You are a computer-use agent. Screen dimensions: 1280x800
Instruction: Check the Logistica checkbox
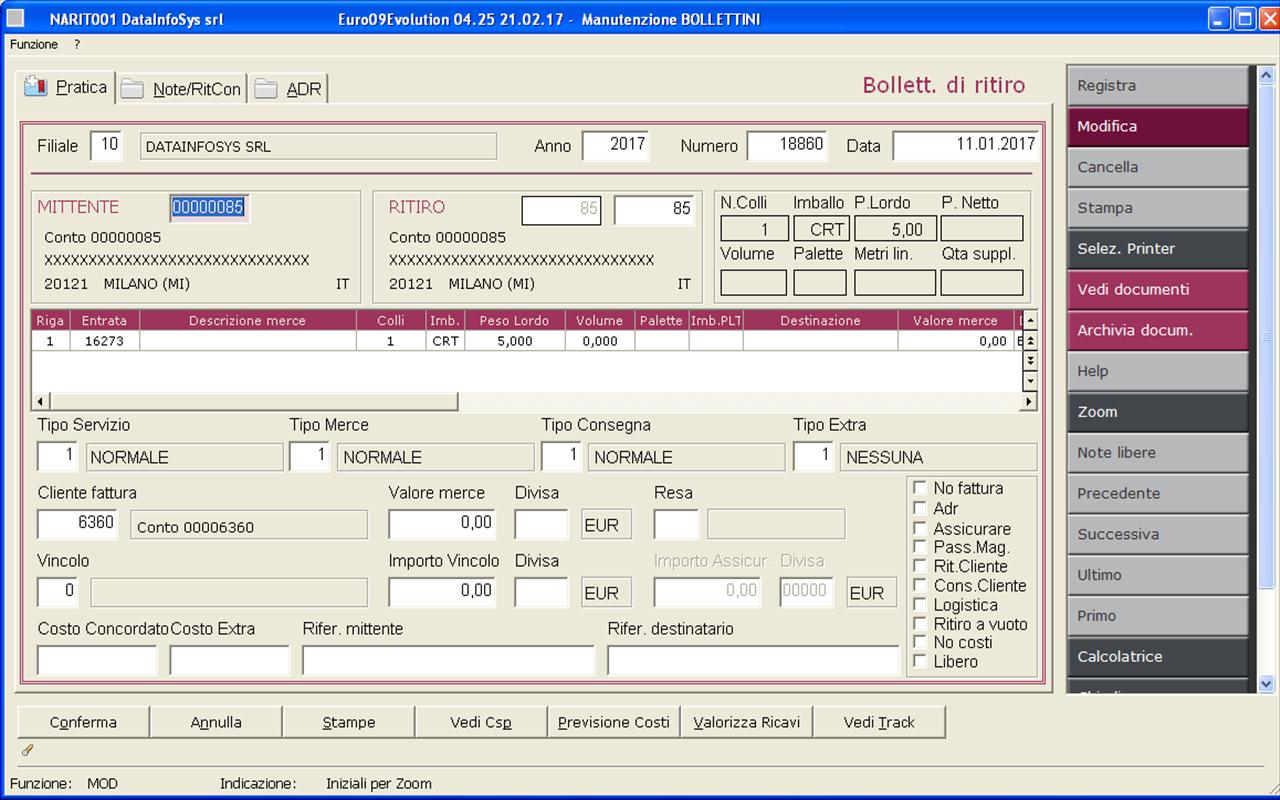[920, 605]
